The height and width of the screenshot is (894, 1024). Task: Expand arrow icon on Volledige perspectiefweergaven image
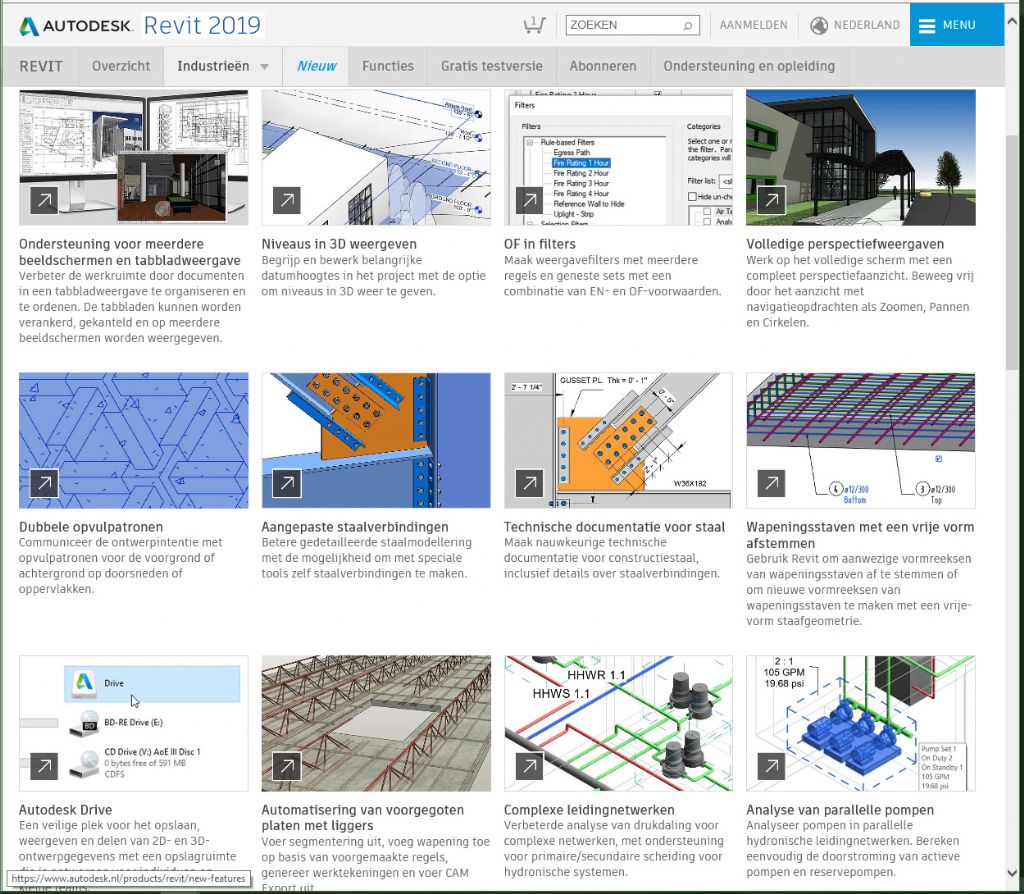tap(771, 200)
